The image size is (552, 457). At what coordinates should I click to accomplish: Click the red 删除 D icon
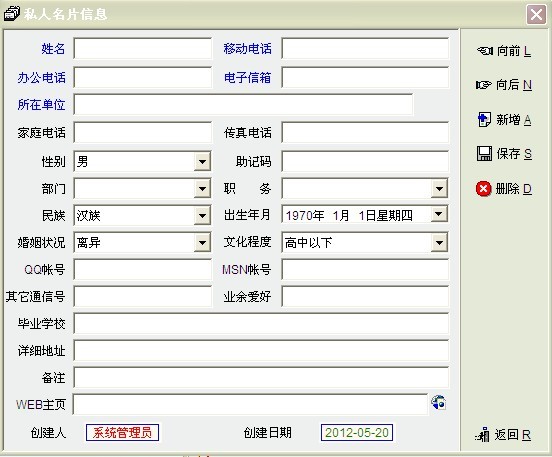click(x=483, y=188)
